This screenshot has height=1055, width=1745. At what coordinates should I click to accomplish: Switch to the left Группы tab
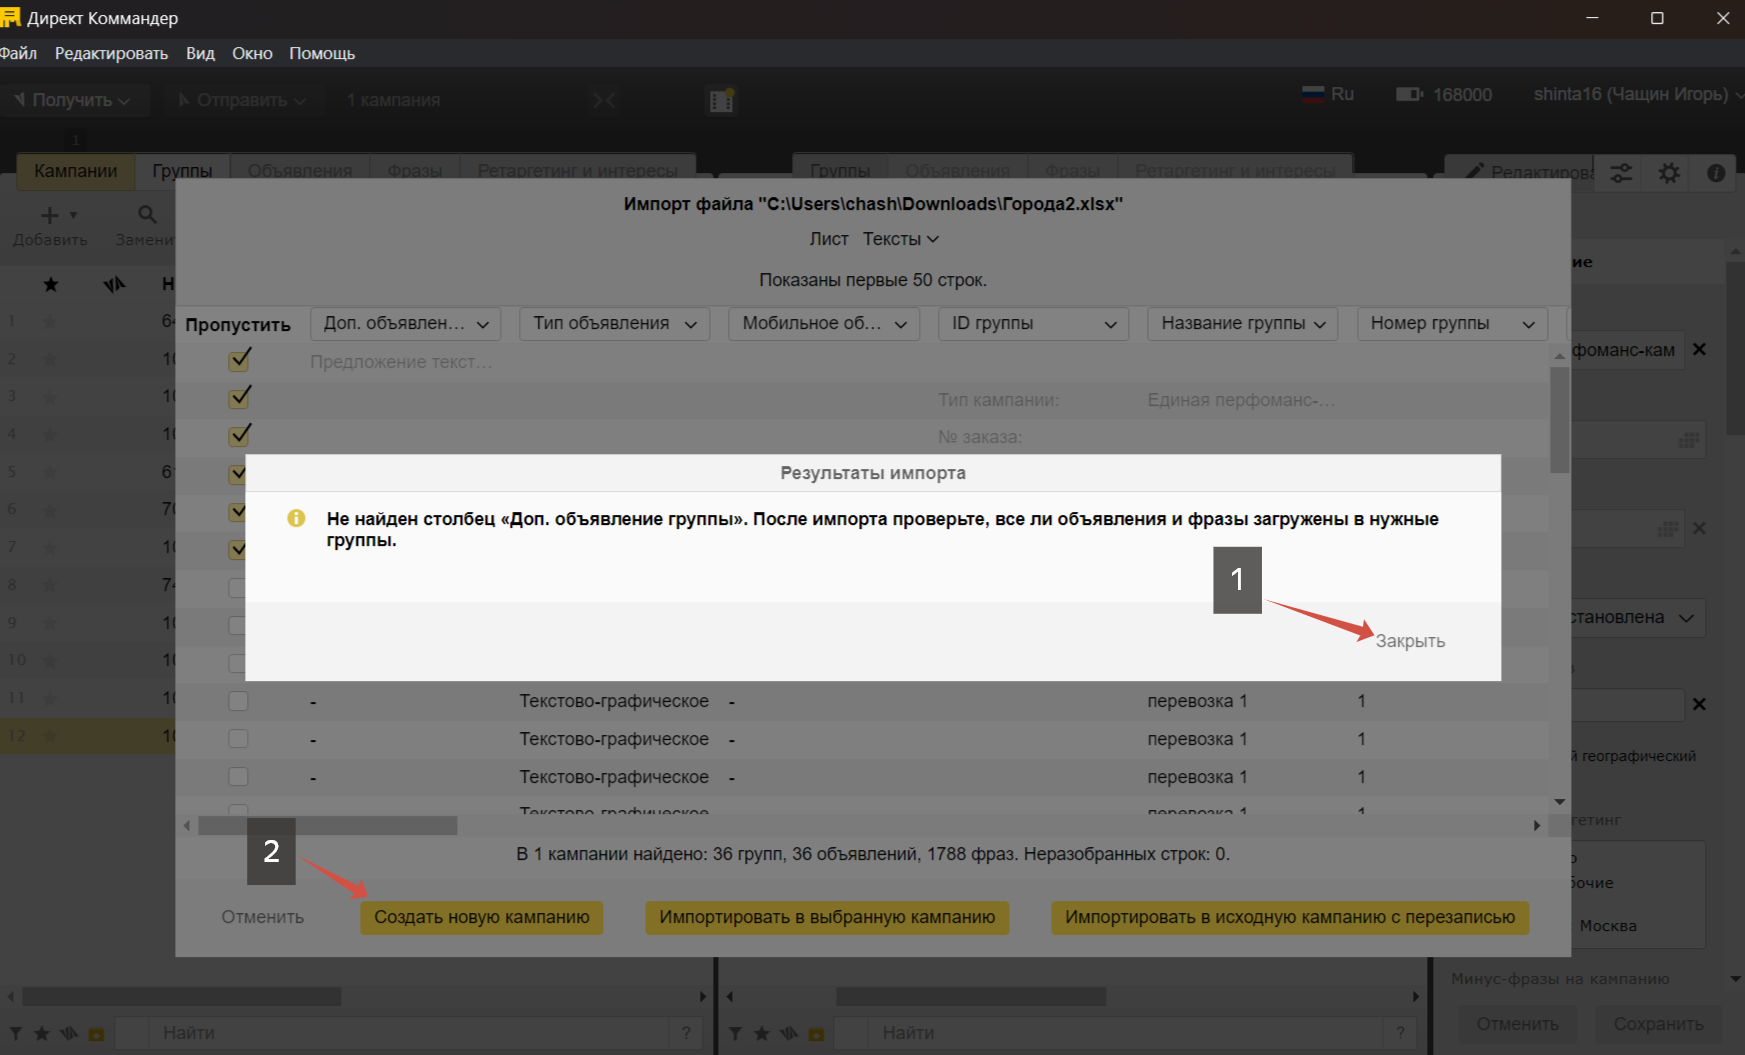[182, 171]
